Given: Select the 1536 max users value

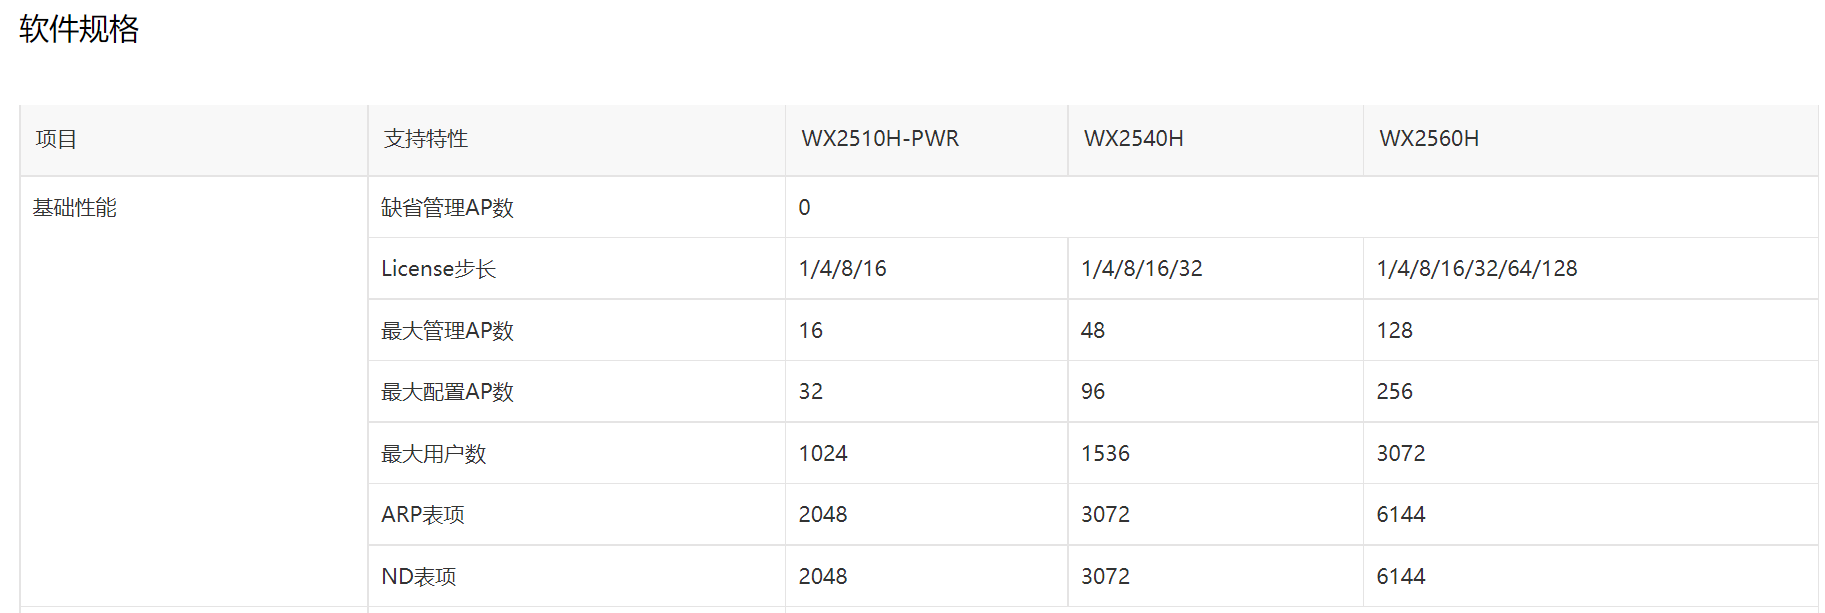Looking at the screenshot, I should (1105, 454).
